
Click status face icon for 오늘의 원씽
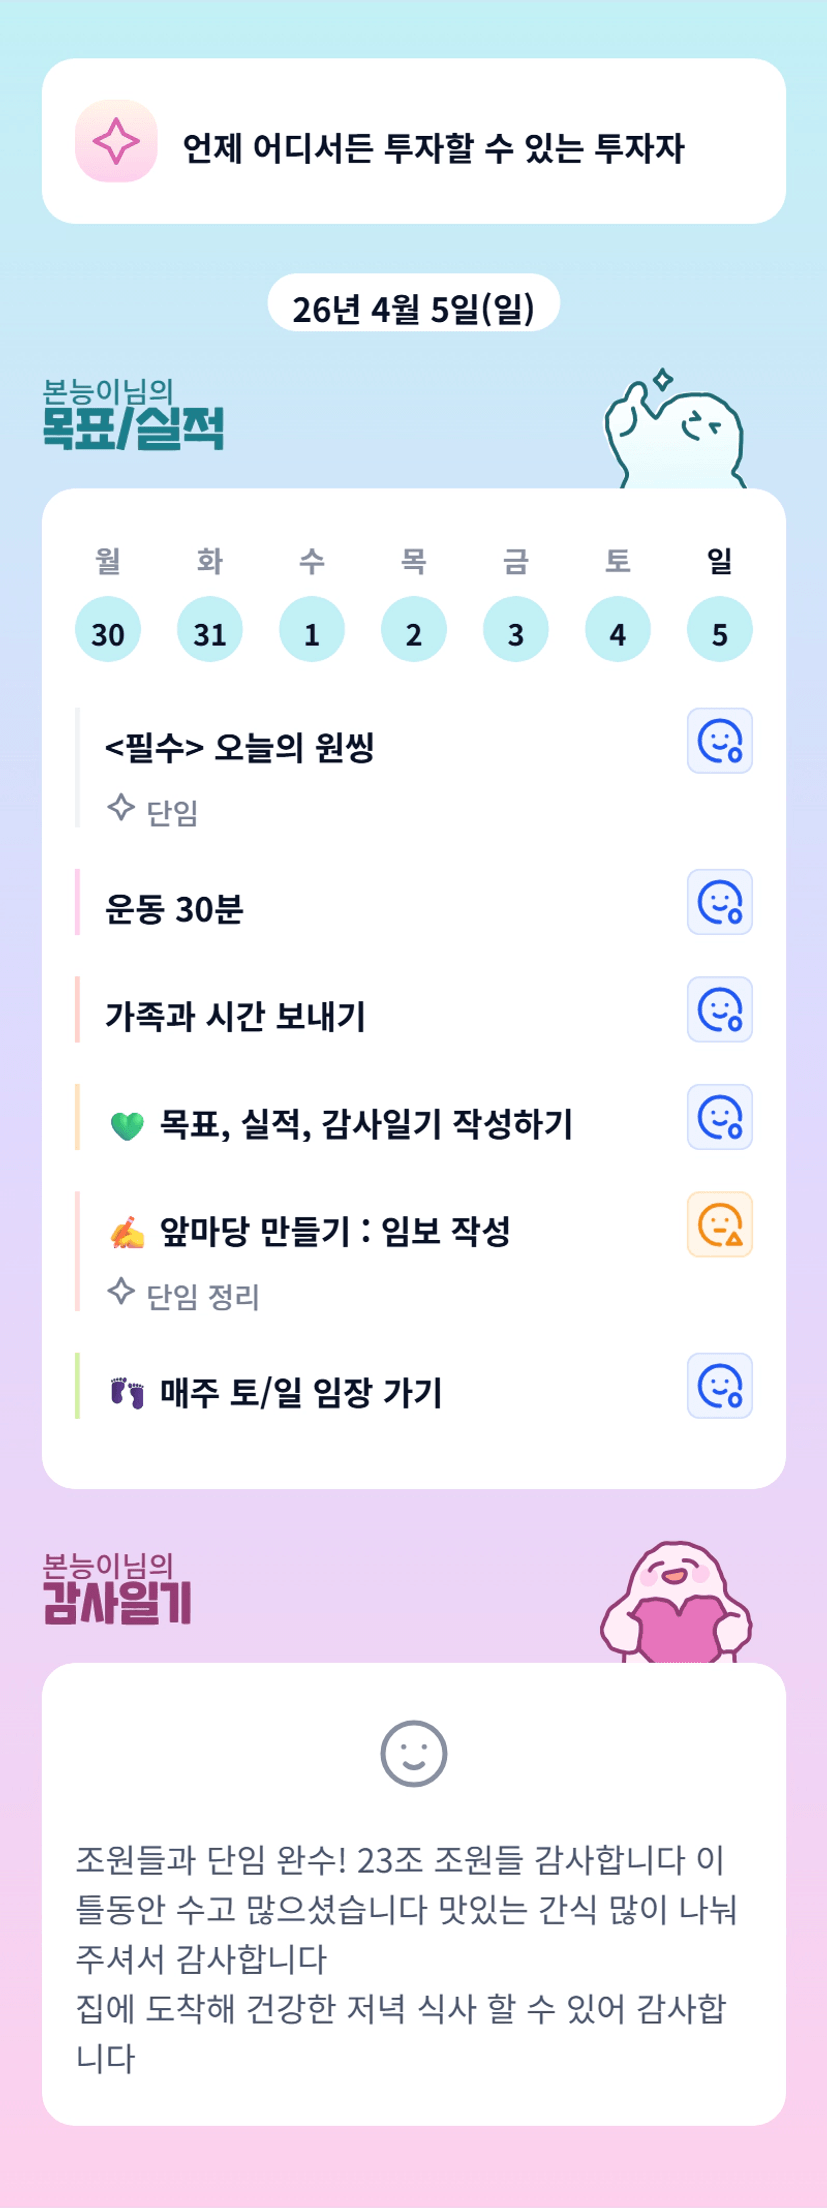click(x=719, y=741)
